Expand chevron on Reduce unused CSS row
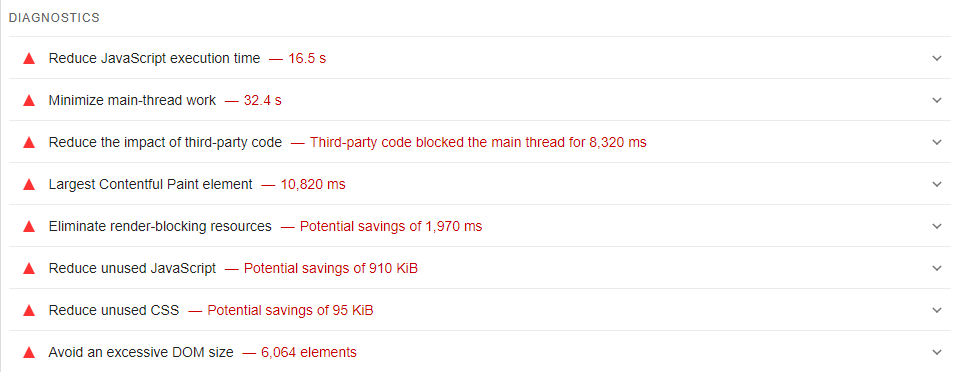 pyautogui.click(x=937, y=310)
